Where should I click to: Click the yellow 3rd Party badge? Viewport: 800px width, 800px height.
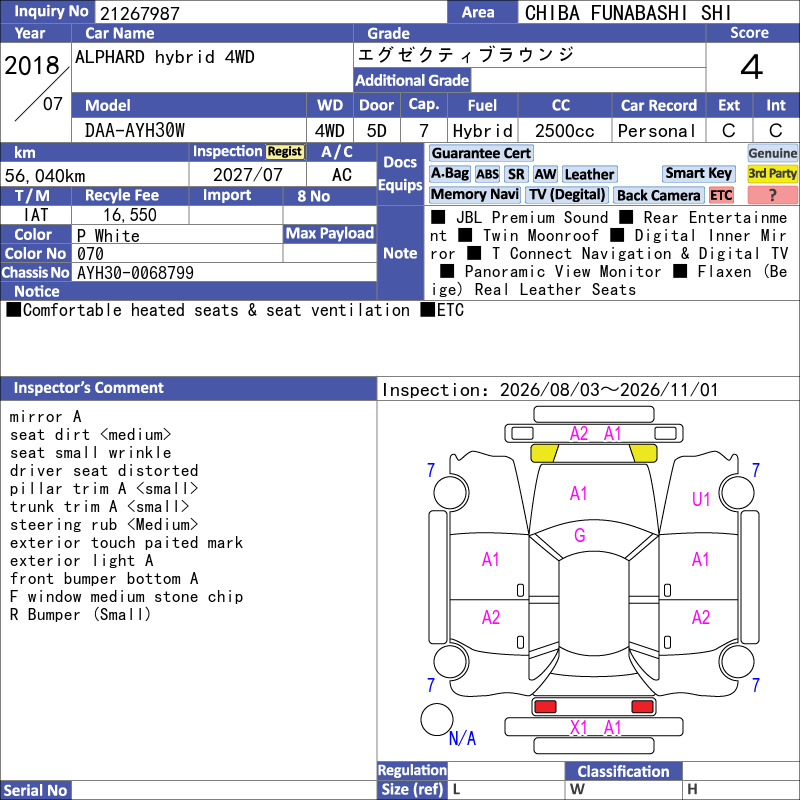tap(772, 173)
